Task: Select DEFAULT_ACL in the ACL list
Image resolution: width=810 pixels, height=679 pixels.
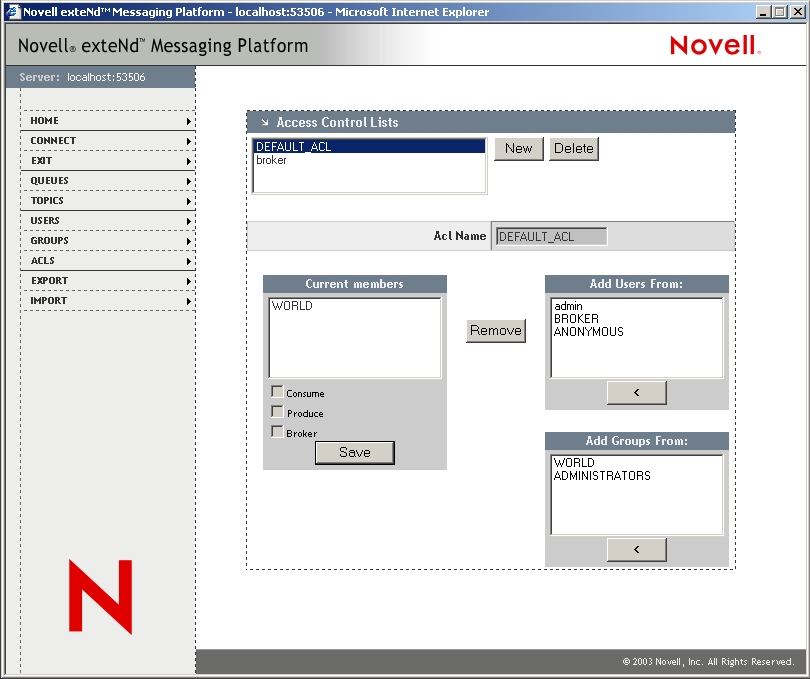Action: point(369,147)
